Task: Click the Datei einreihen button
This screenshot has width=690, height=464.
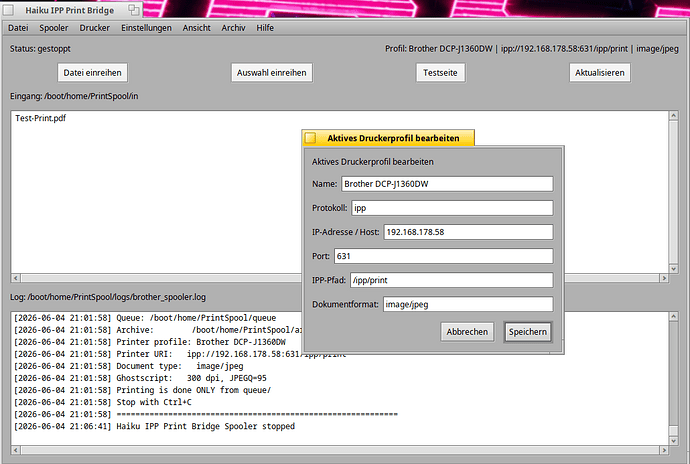Action: [92, 73]
